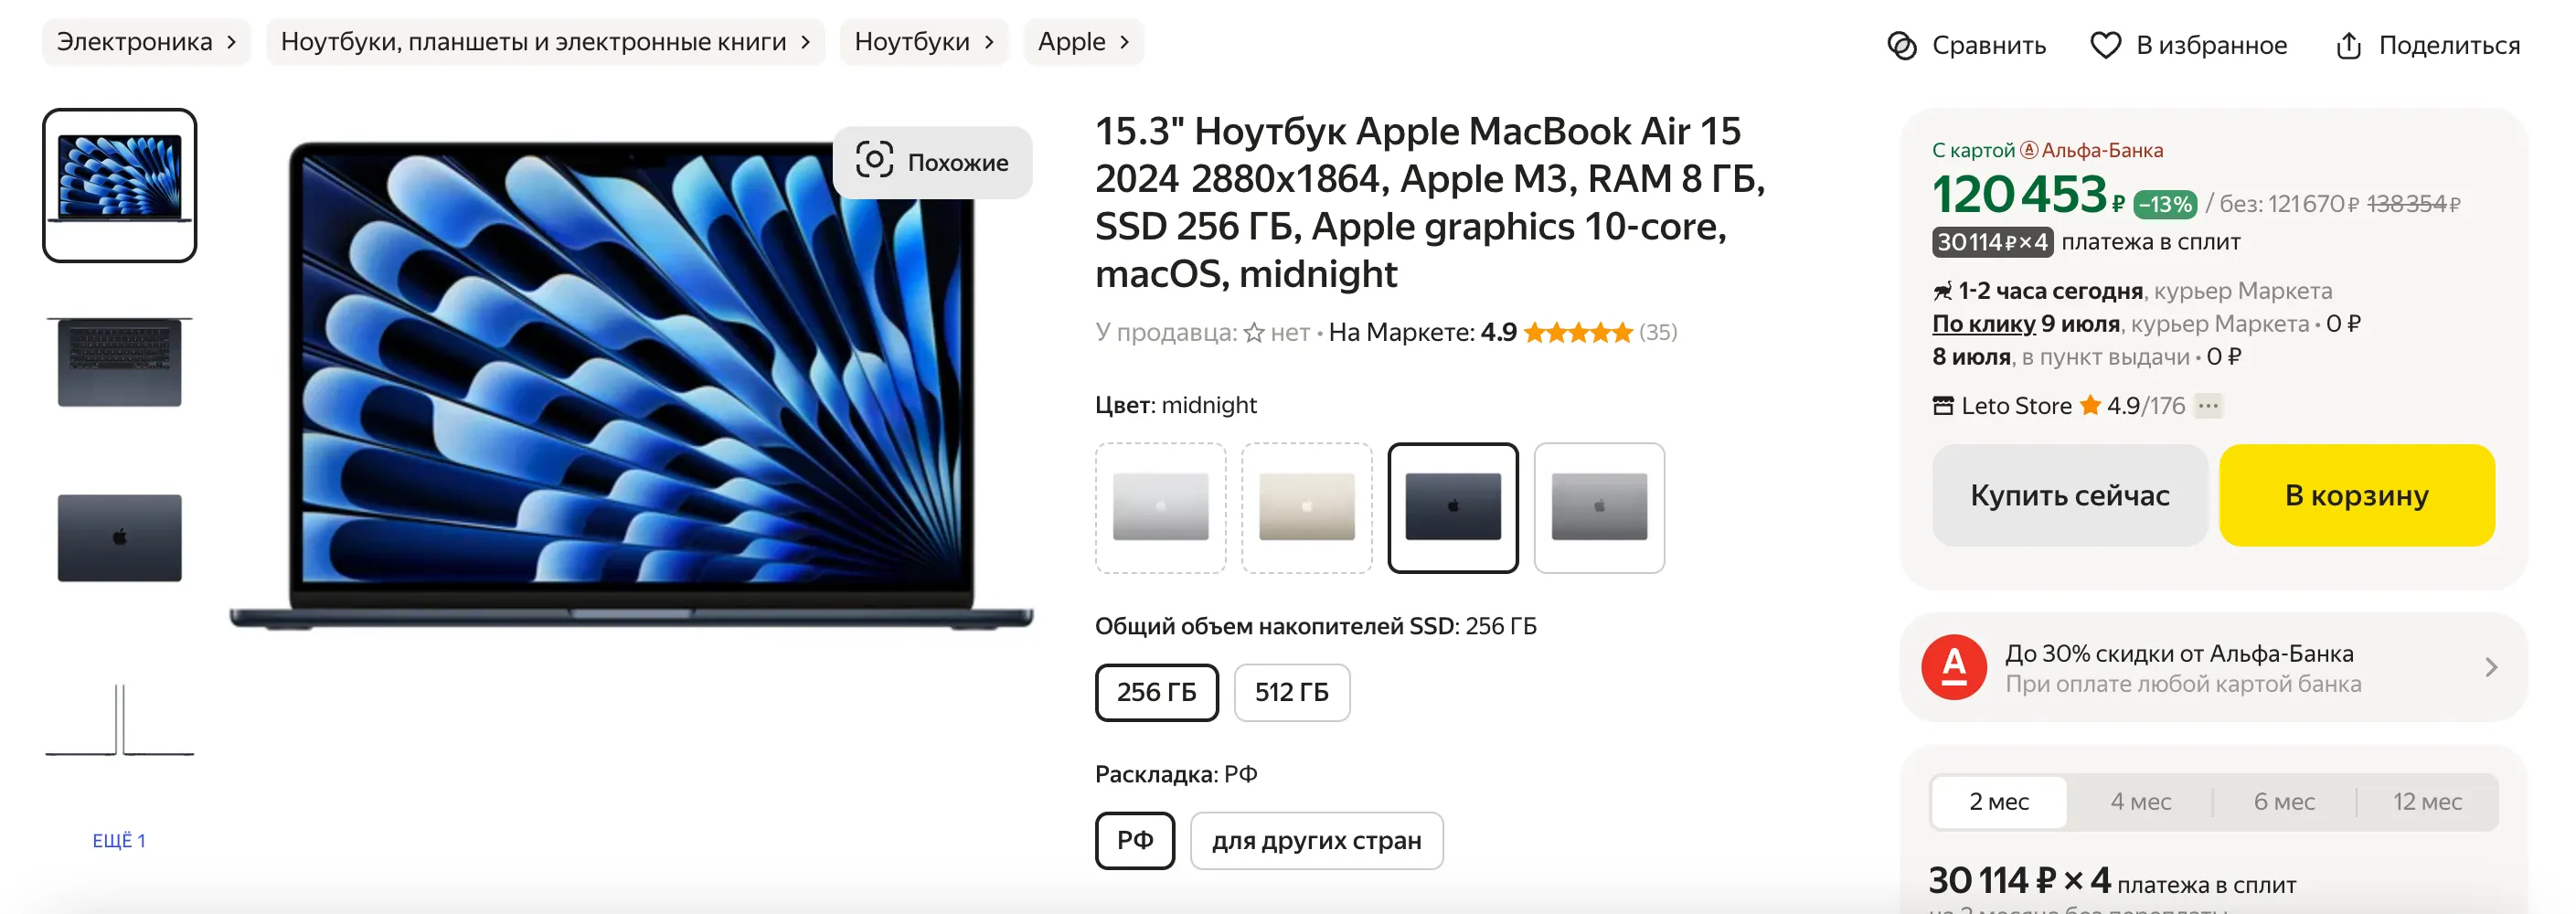Open the Ноутбуки breadcrumb category
The height and width of the screenshot is (914, 2576).
(923, 42)
